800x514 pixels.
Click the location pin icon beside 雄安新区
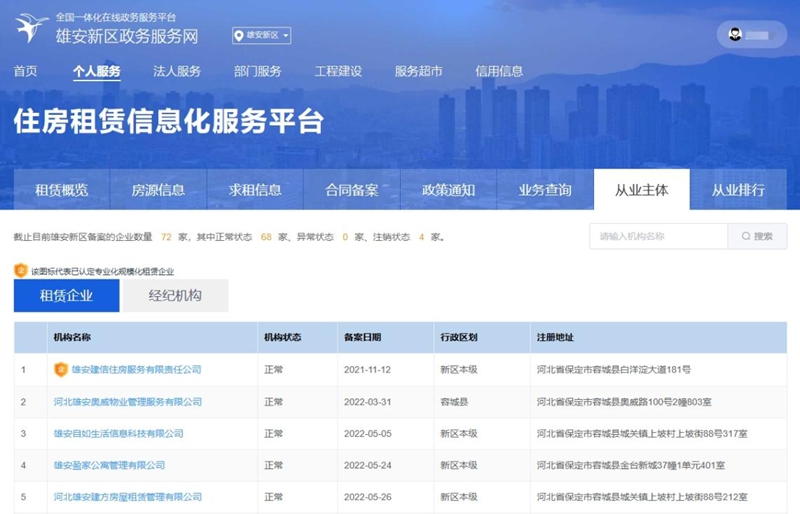pyautogui.click(x=239, y=36)
